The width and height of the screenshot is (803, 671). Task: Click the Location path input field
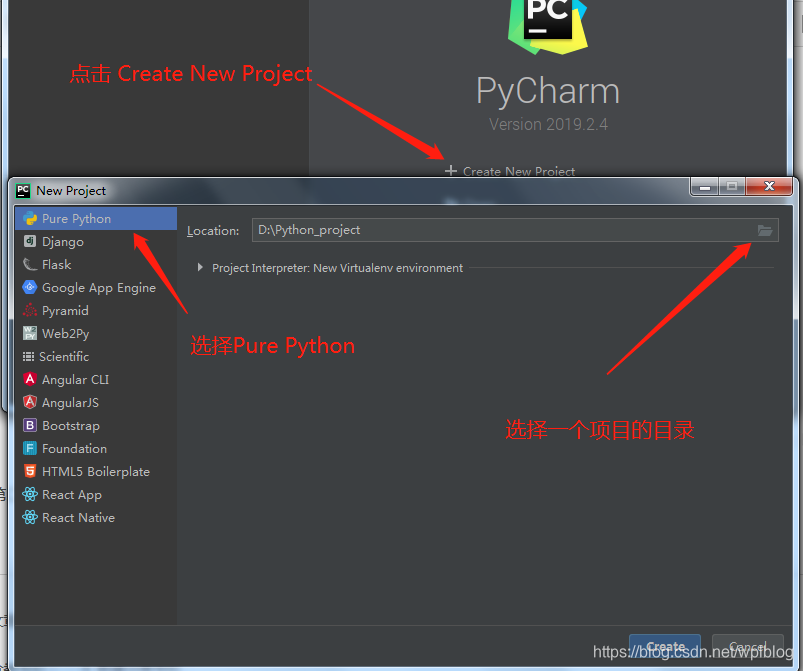coord(515,230)
